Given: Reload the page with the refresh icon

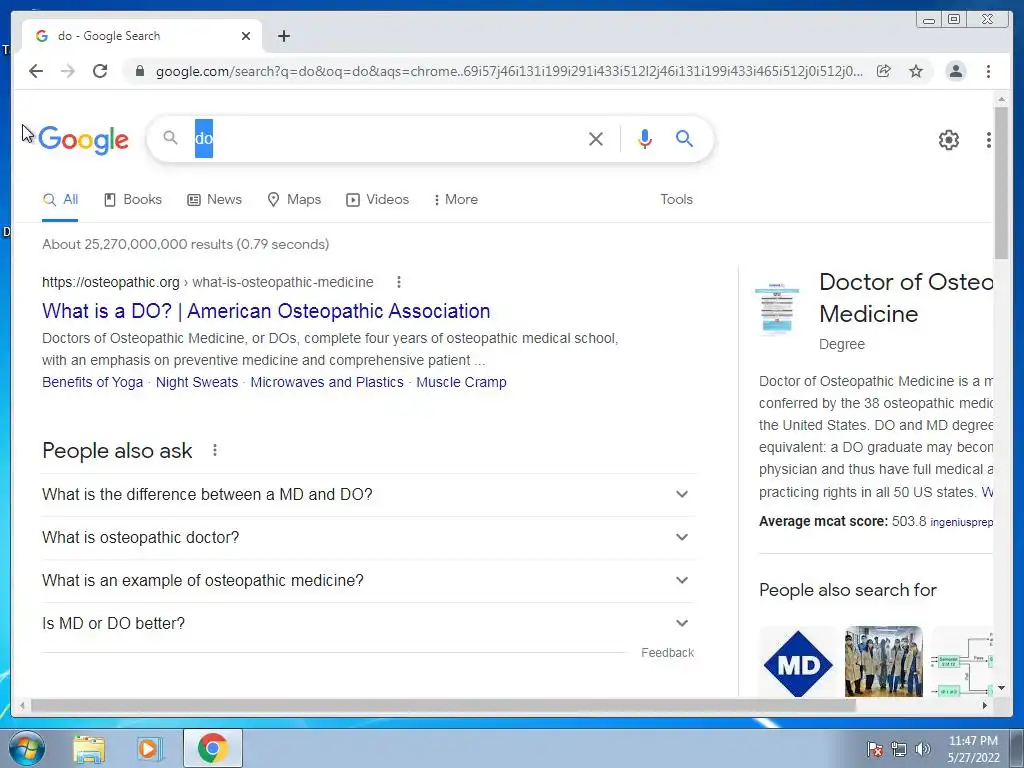Looking at the screenshot, I should (x=100, y=71).
